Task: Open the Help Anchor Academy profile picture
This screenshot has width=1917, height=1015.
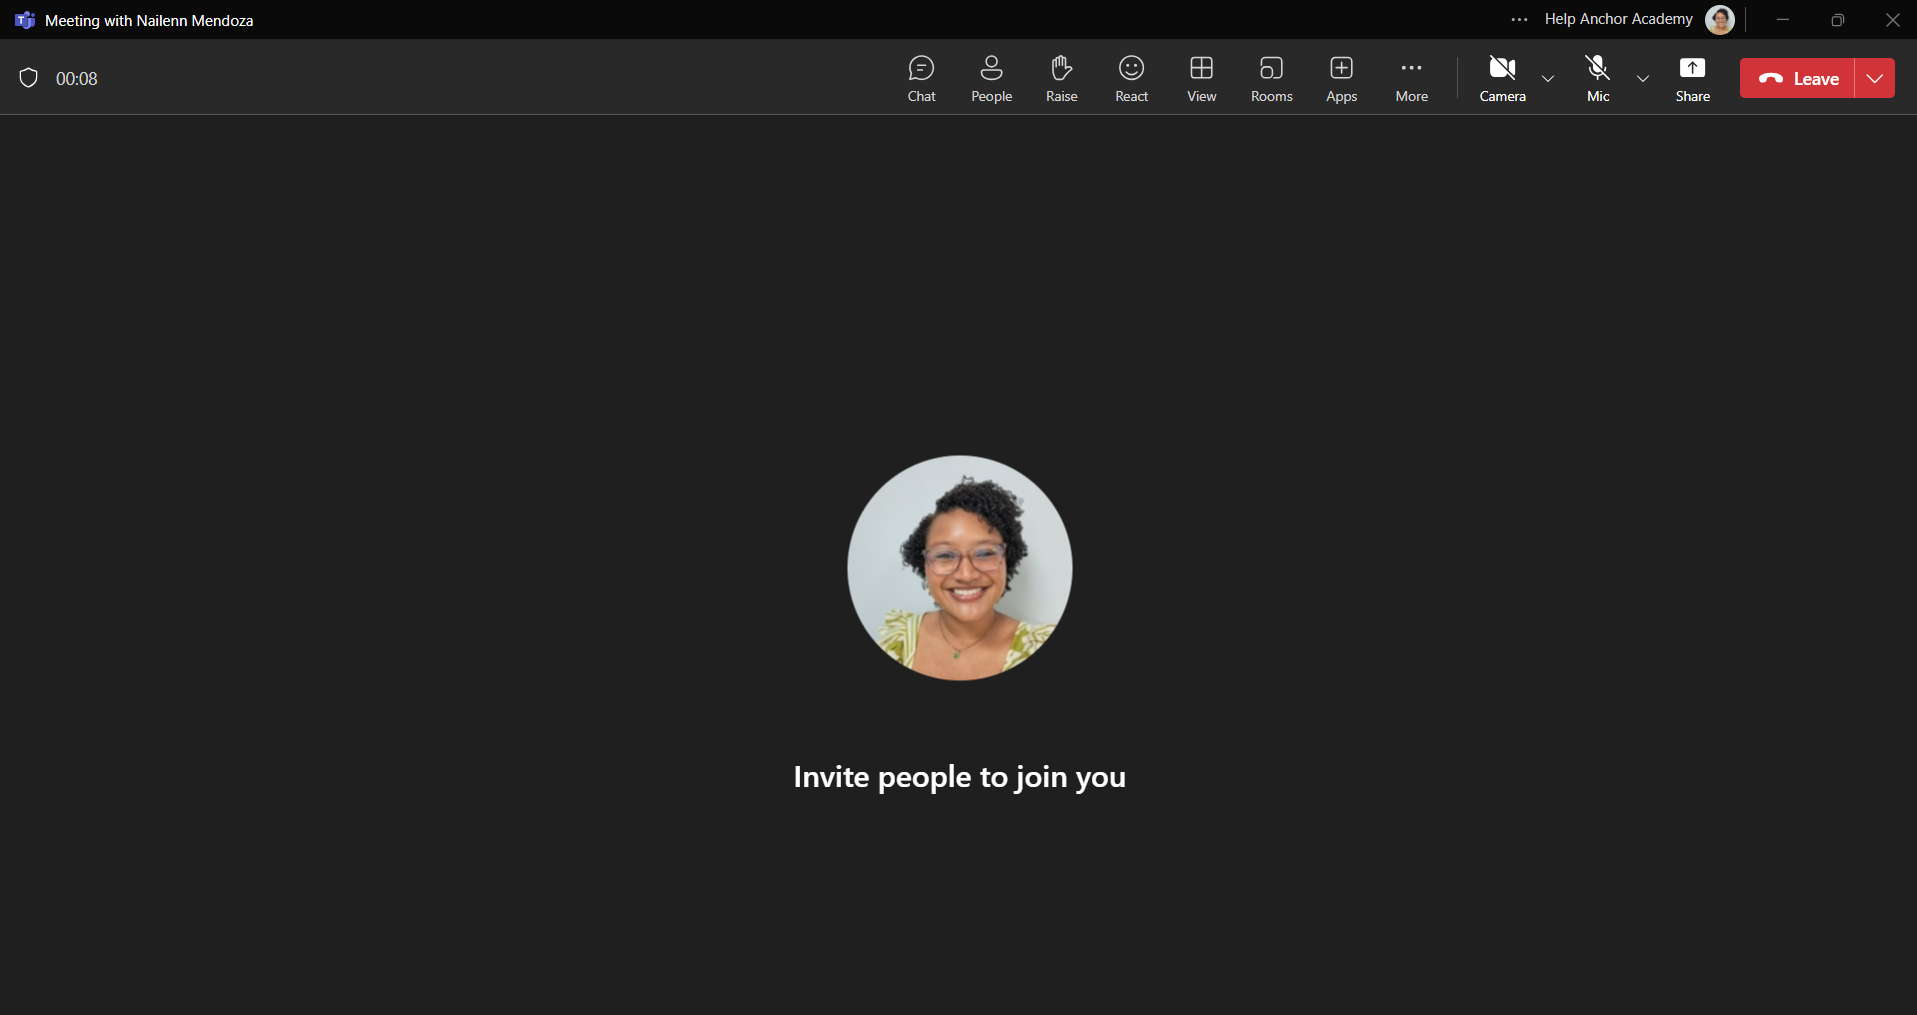Action: [x=1720, y=20]
